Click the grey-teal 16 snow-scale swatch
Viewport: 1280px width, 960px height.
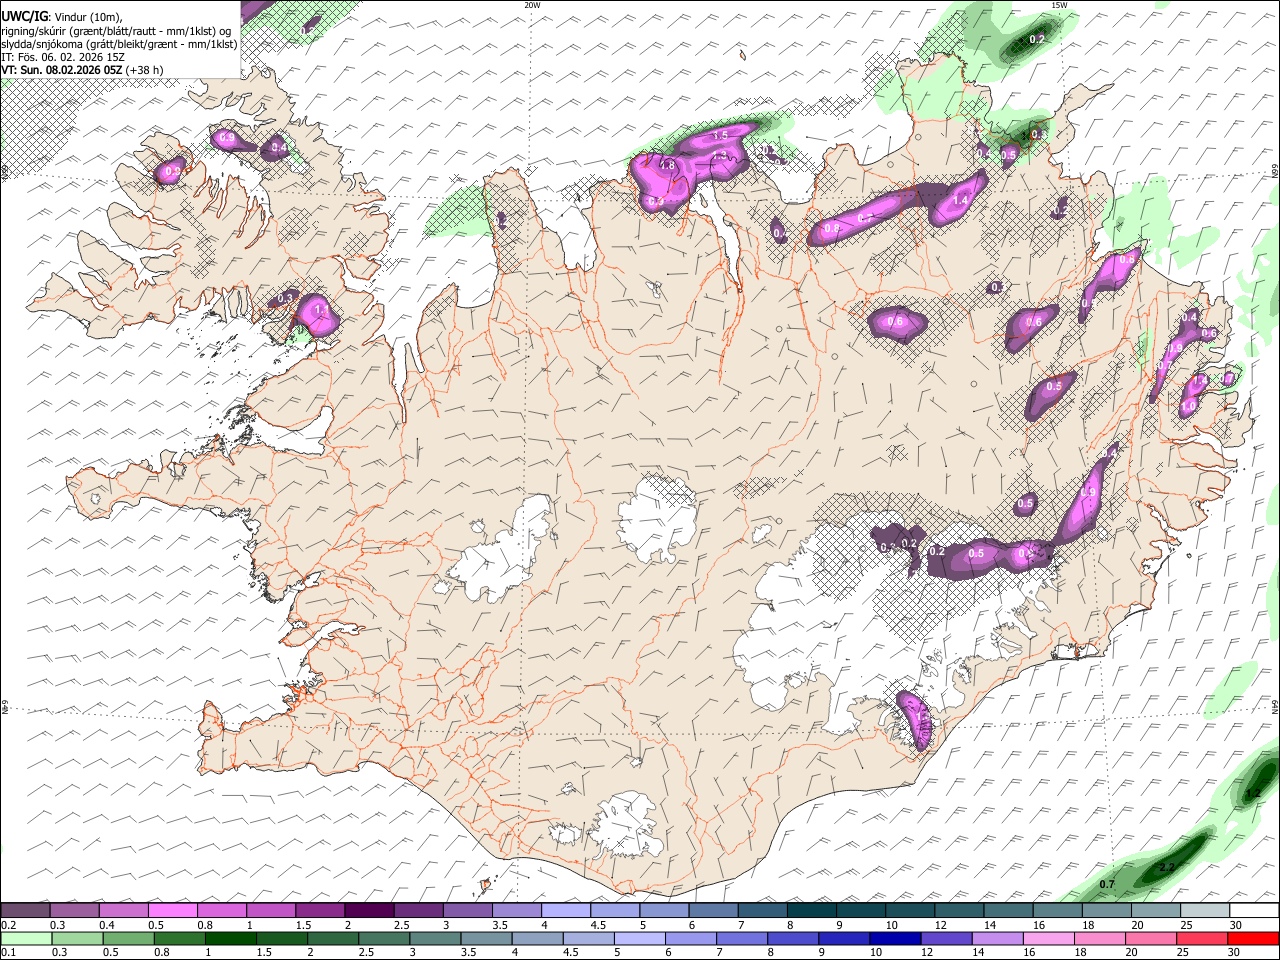(x=1058, y=910)
